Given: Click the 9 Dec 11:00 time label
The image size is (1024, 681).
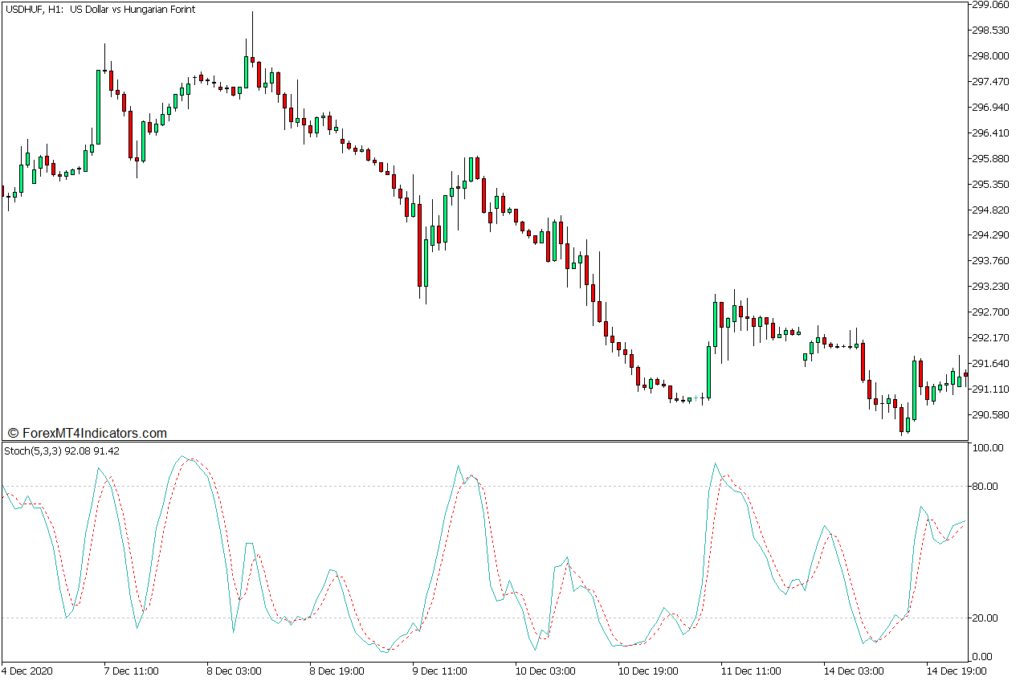Looking at the screenshot, I should (440, 670).
